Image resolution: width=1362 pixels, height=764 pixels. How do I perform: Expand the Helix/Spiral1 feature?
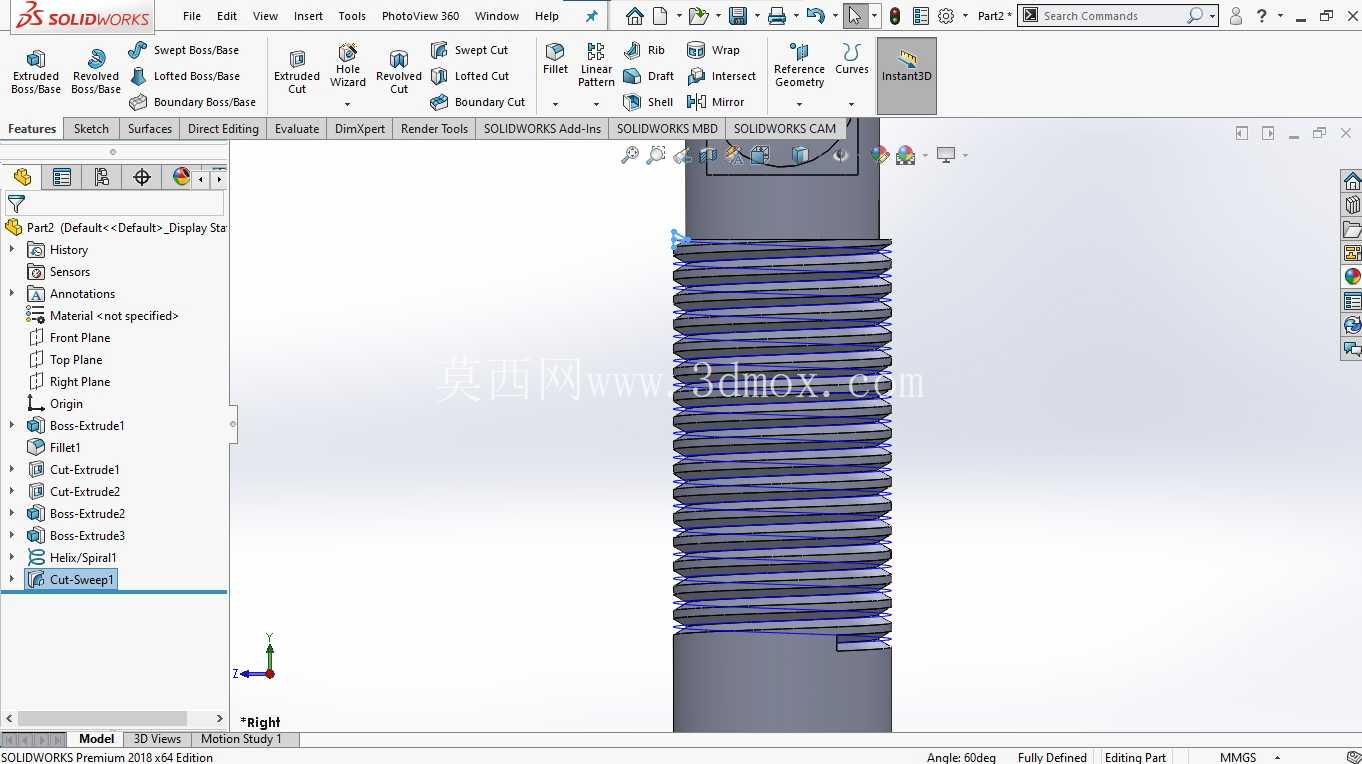coord(12,558)
